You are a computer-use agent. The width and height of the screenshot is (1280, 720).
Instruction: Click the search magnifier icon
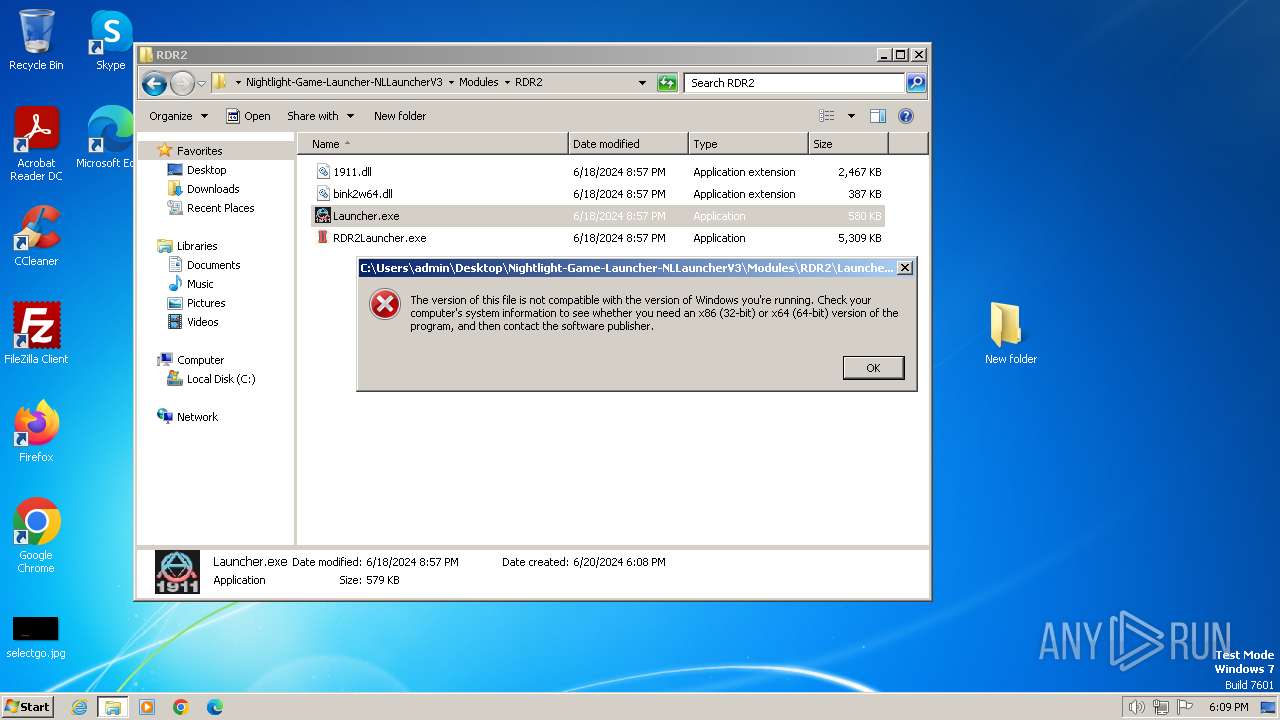coord(915,83)
